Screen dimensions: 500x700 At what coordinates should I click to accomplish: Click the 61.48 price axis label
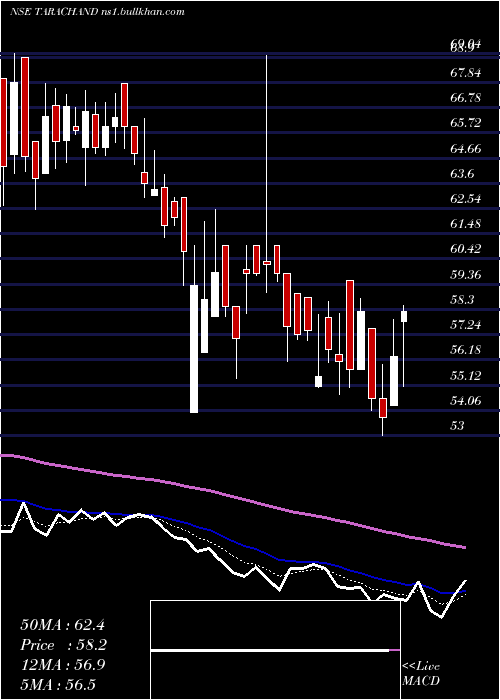[x=466, y=224]
